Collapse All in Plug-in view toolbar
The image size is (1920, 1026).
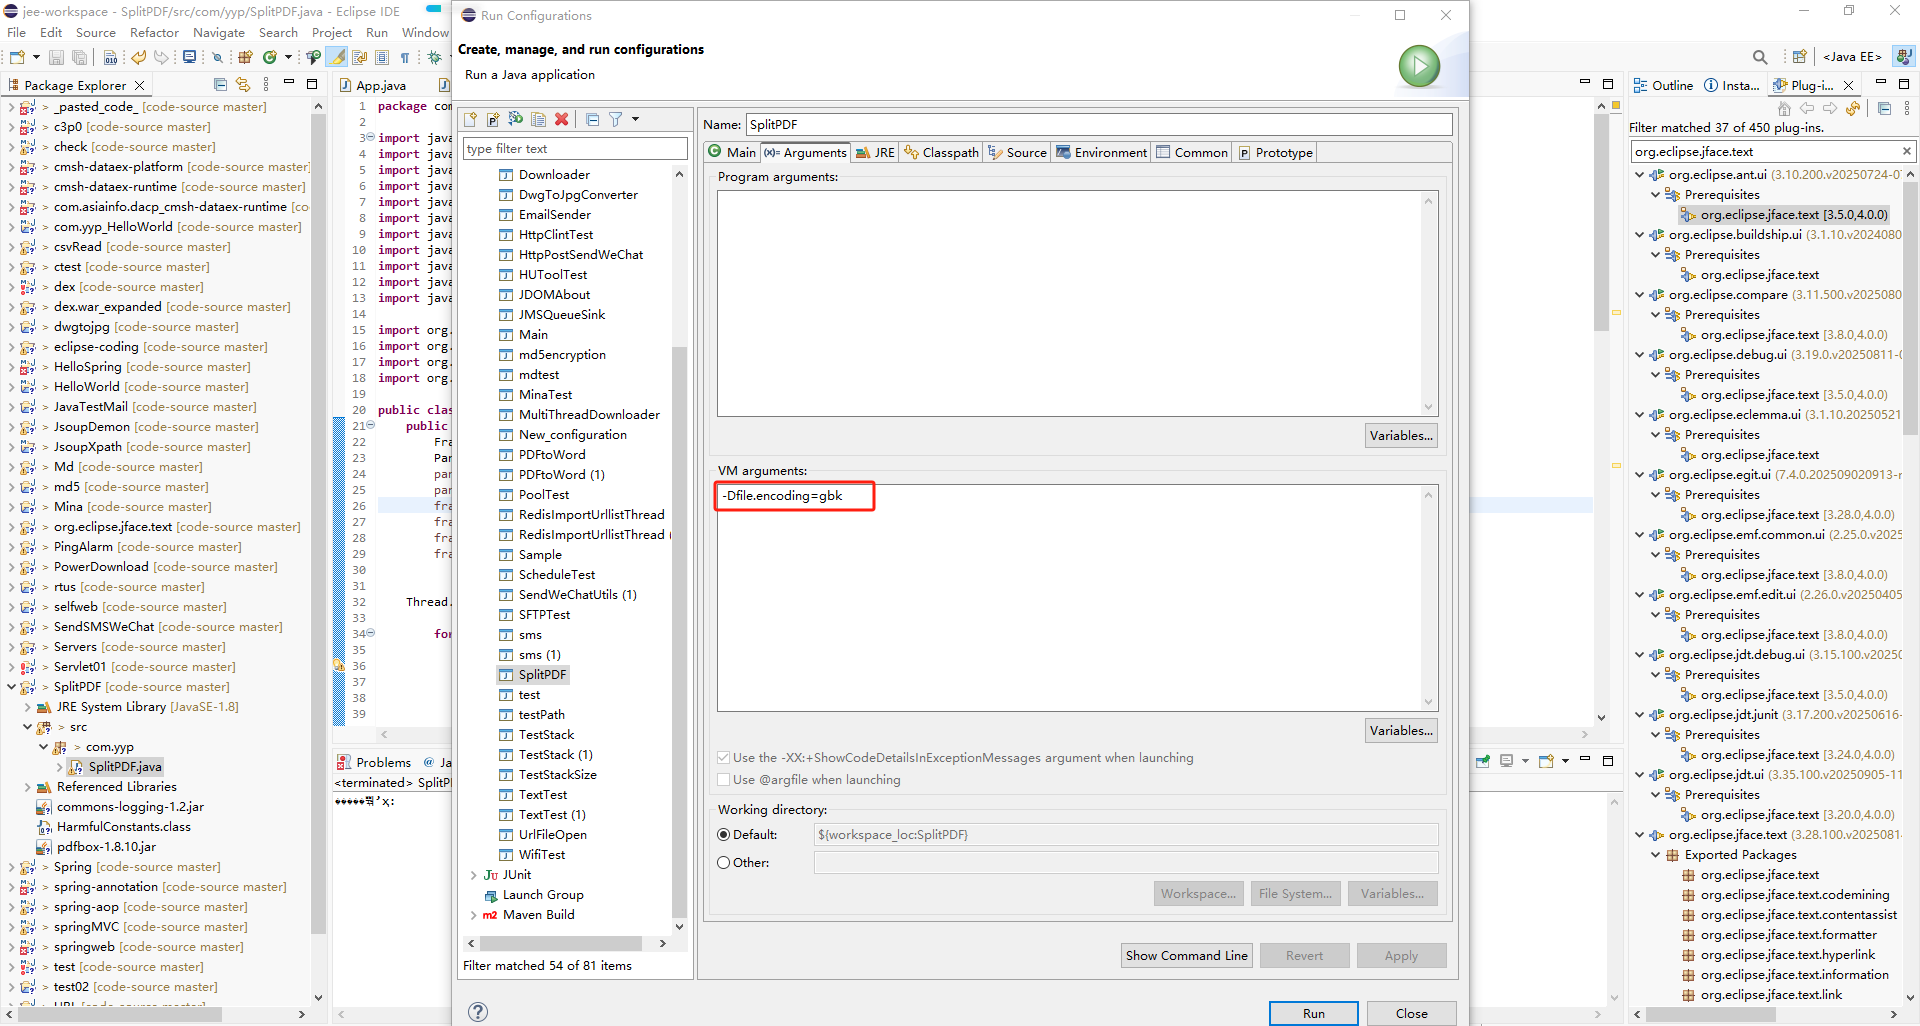pyautogui.click(x=1884, y=108)
